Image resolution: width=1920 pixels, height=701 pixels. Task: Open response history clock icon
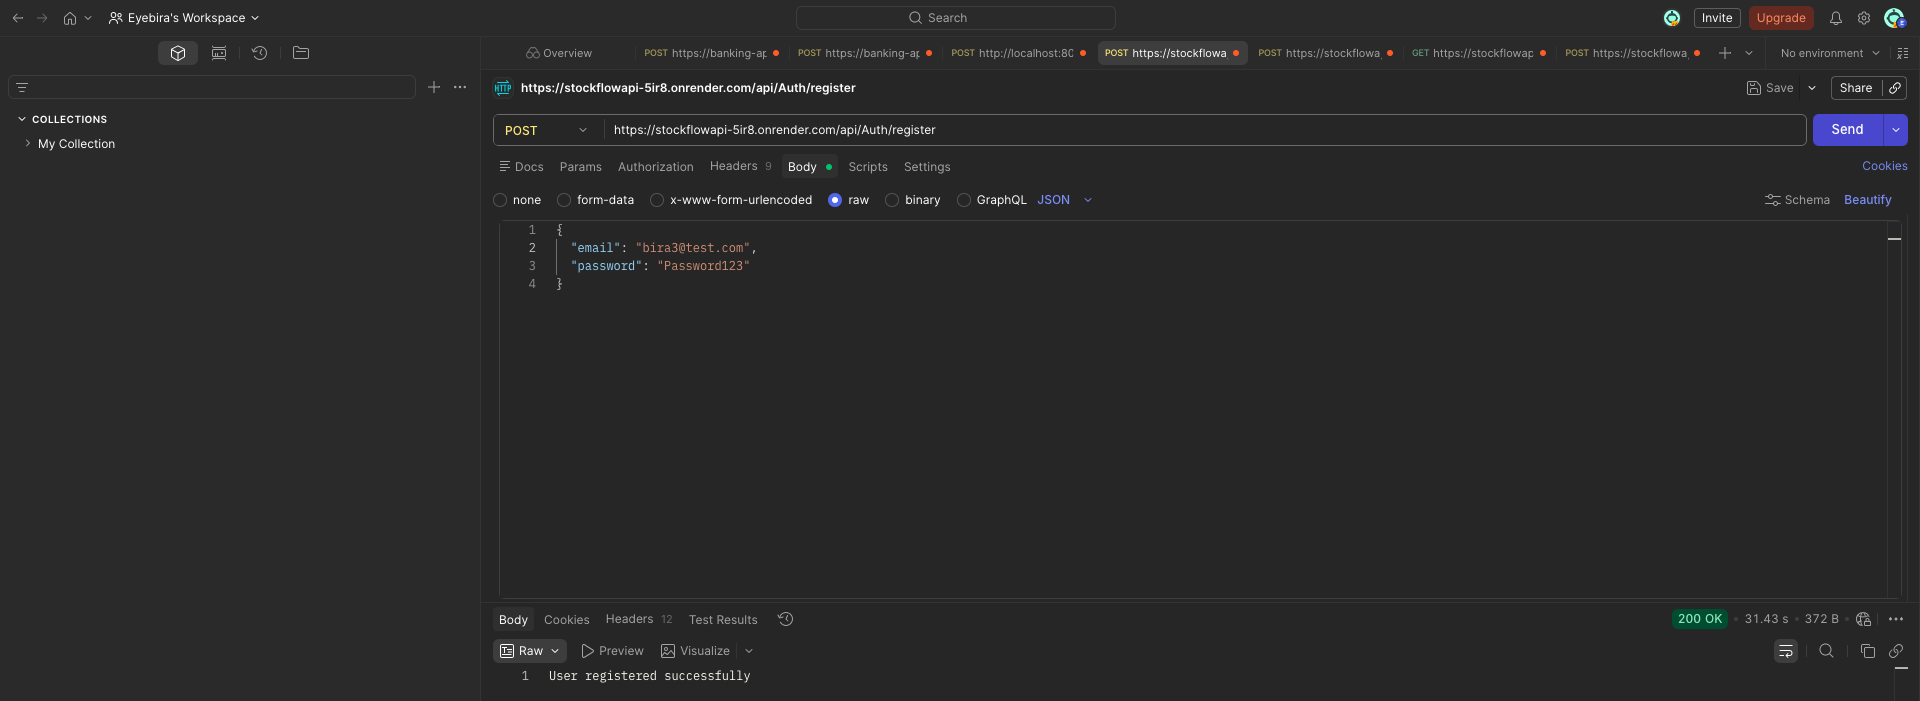pyautogui.click(x=786, y=619)
